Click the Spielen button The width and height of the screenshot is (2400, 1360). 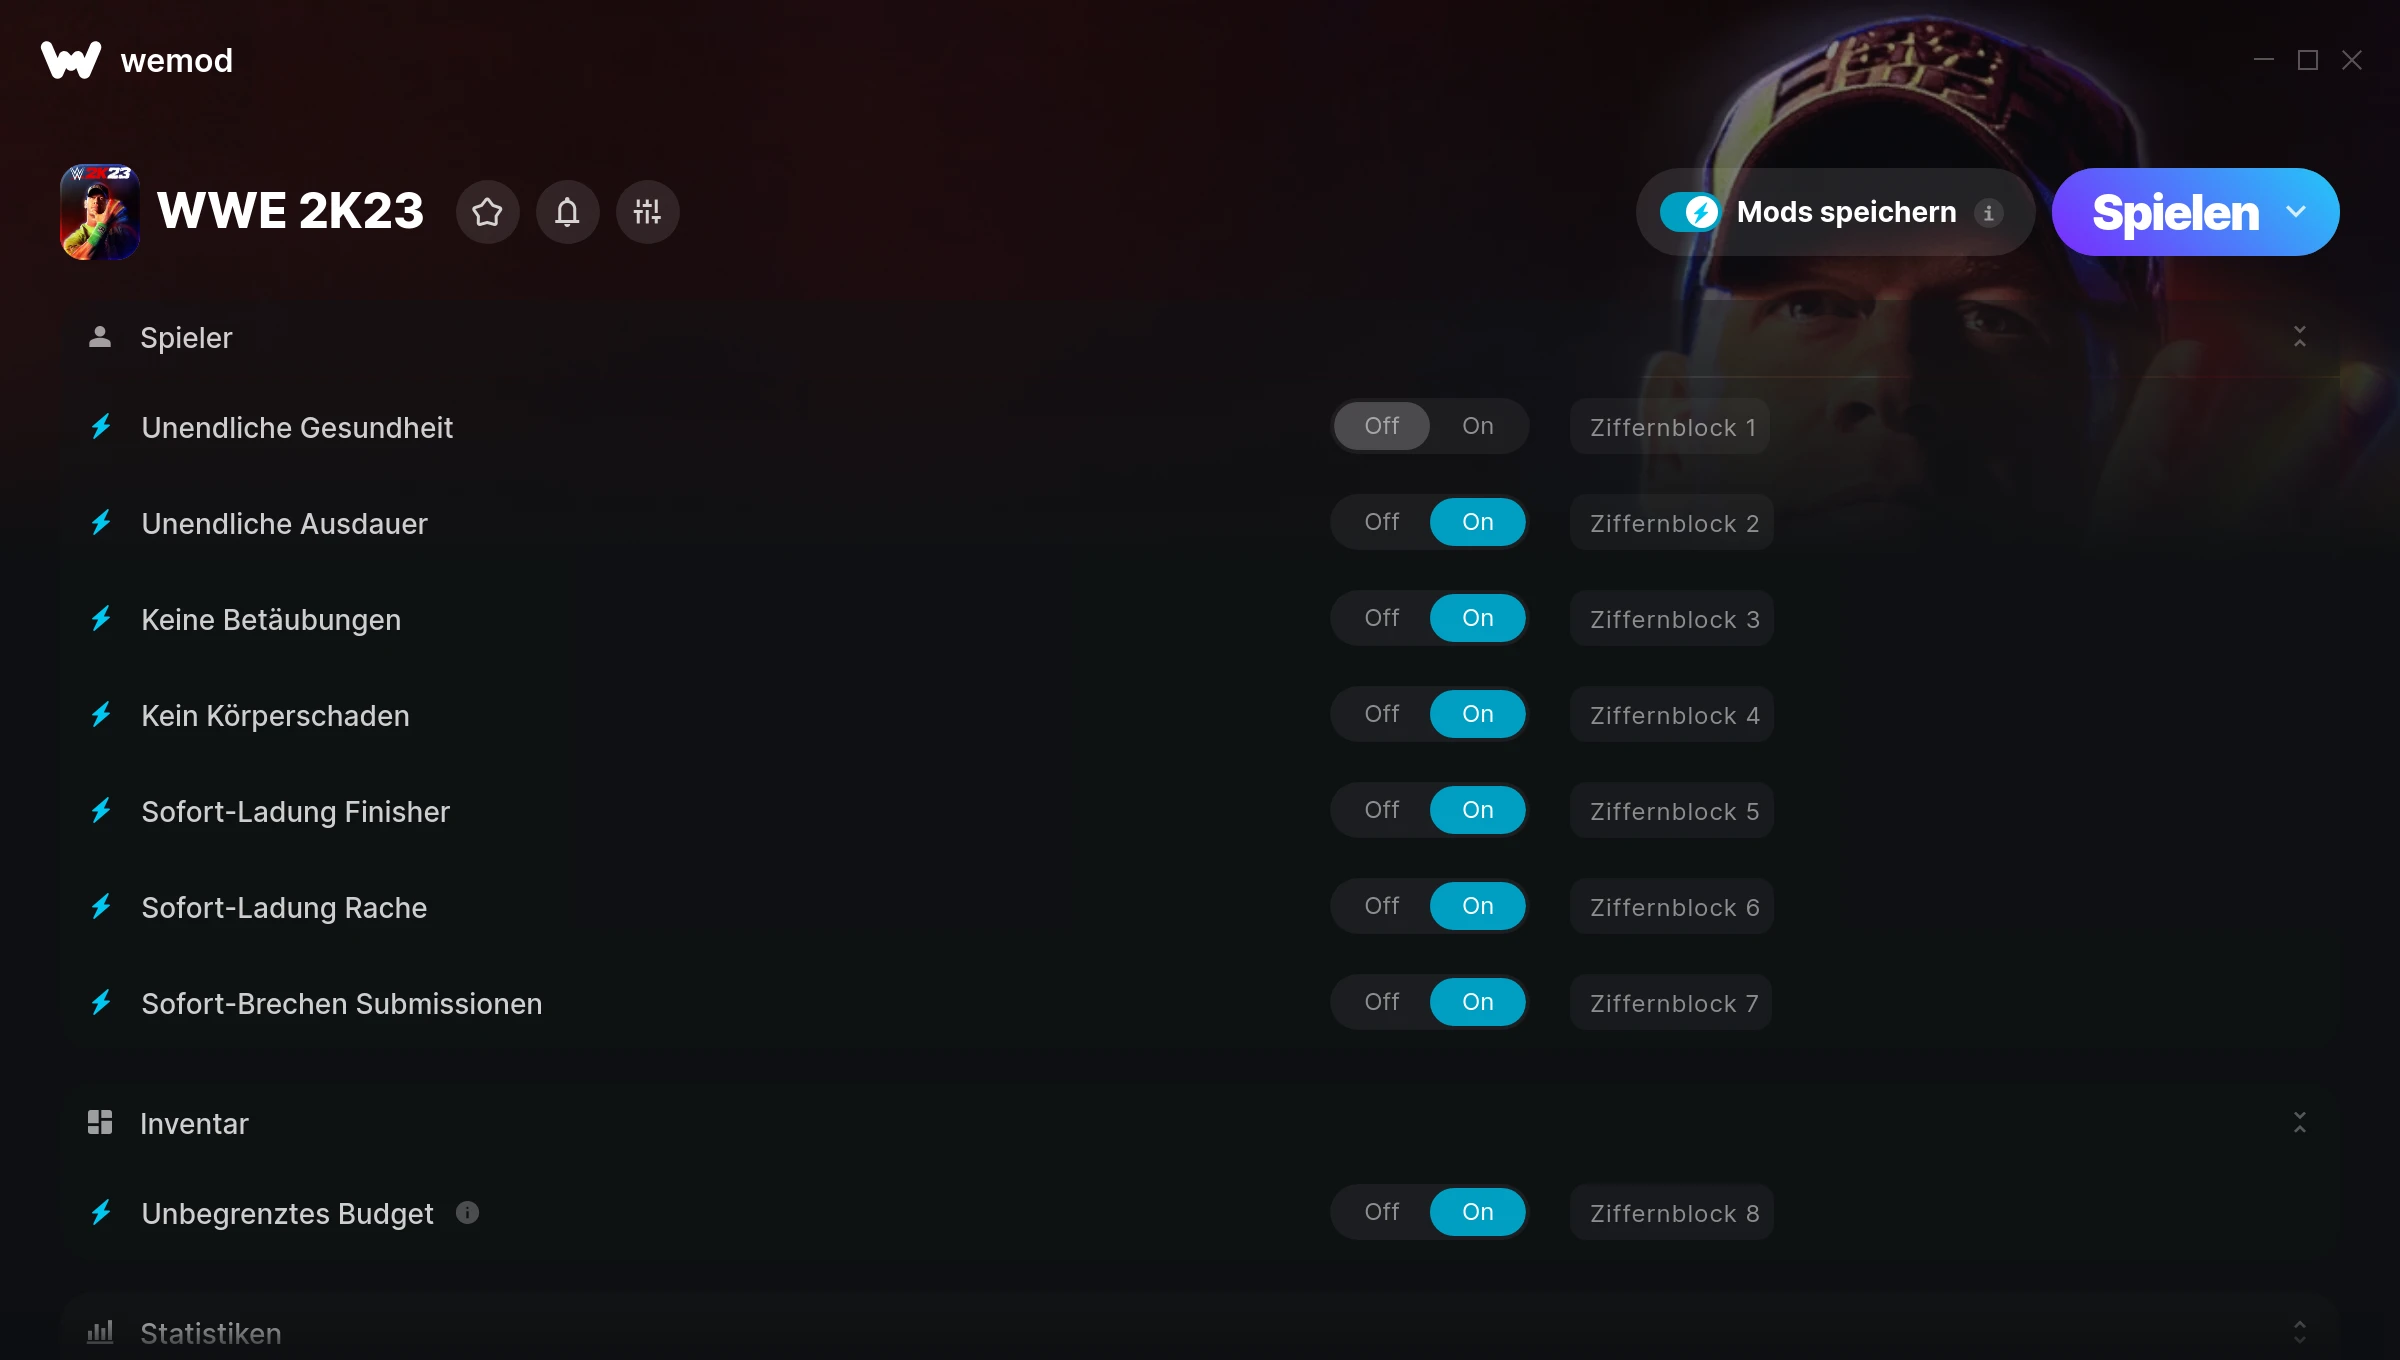coord(2175,212)
